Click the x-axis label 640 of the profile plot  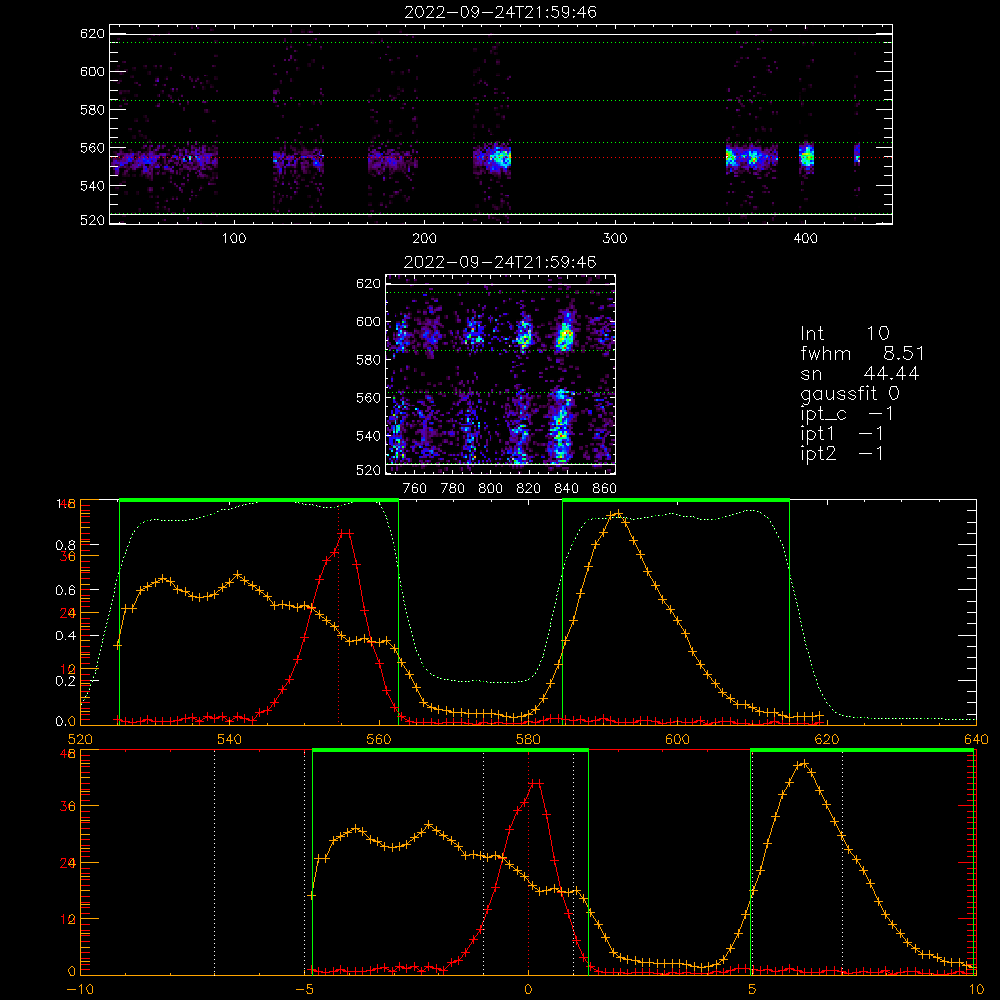pos(976,739)
